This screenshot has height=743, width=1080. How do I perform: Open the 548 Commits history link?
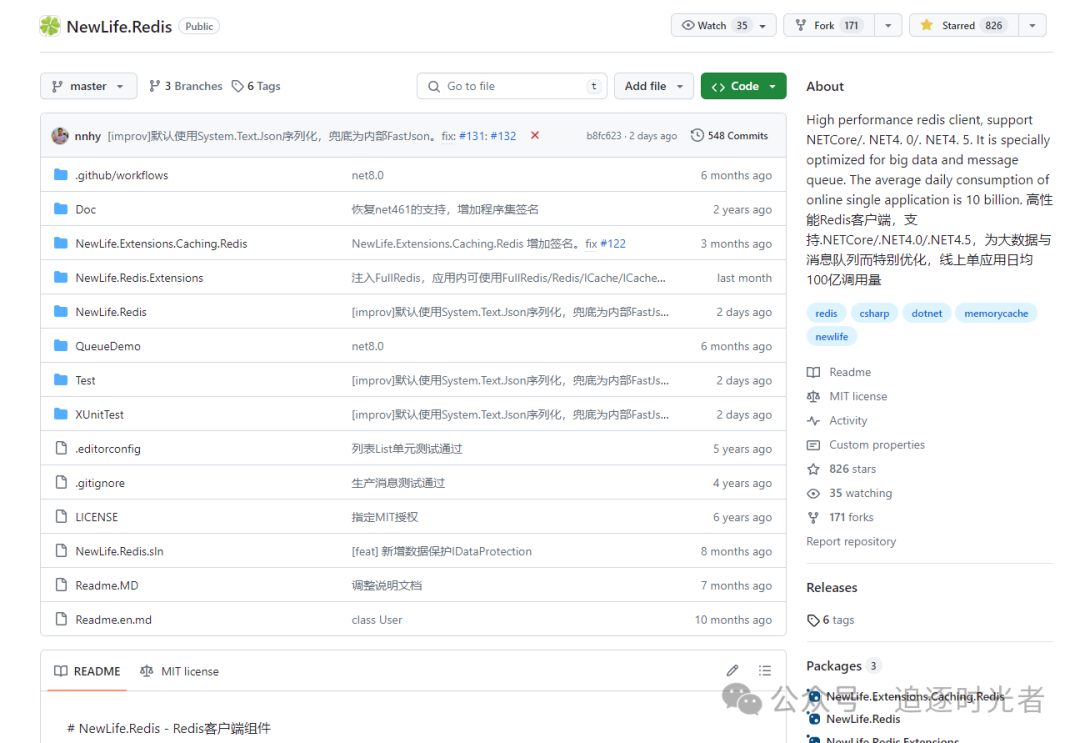[x=729, y=136]
